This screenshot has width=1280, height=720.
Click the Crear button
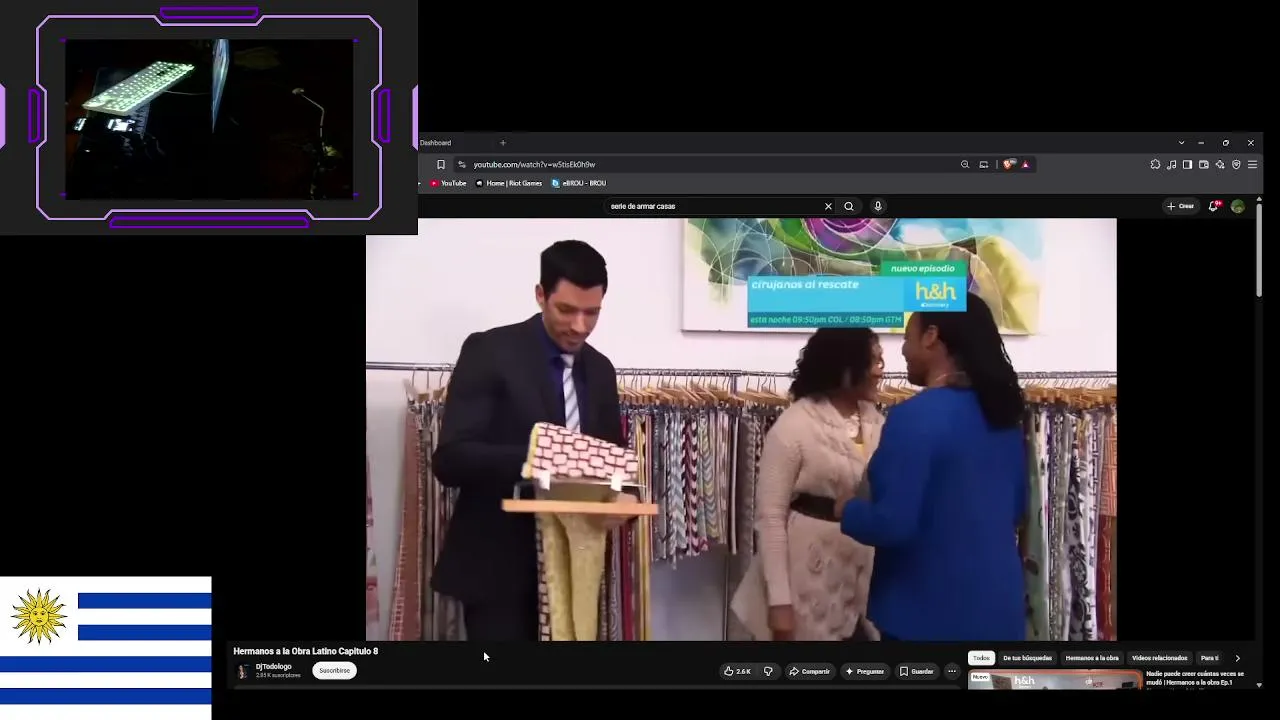[x=1181, y=206]
